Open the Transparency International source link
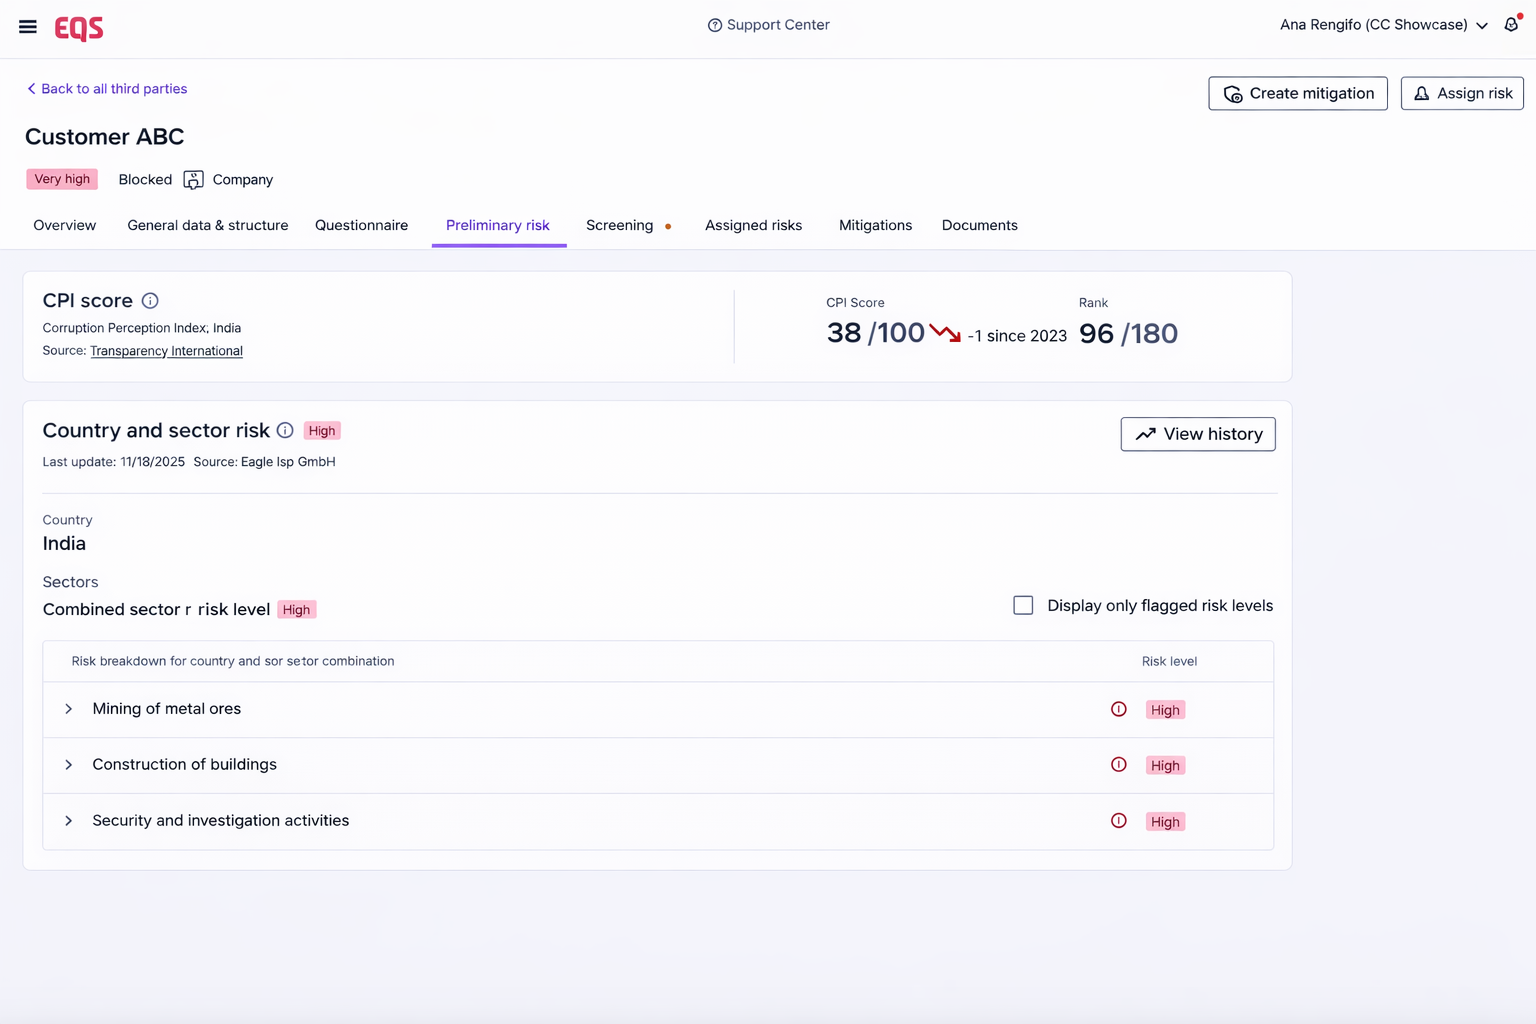This screenshot has width=1536, height=1024. point(166,351)
